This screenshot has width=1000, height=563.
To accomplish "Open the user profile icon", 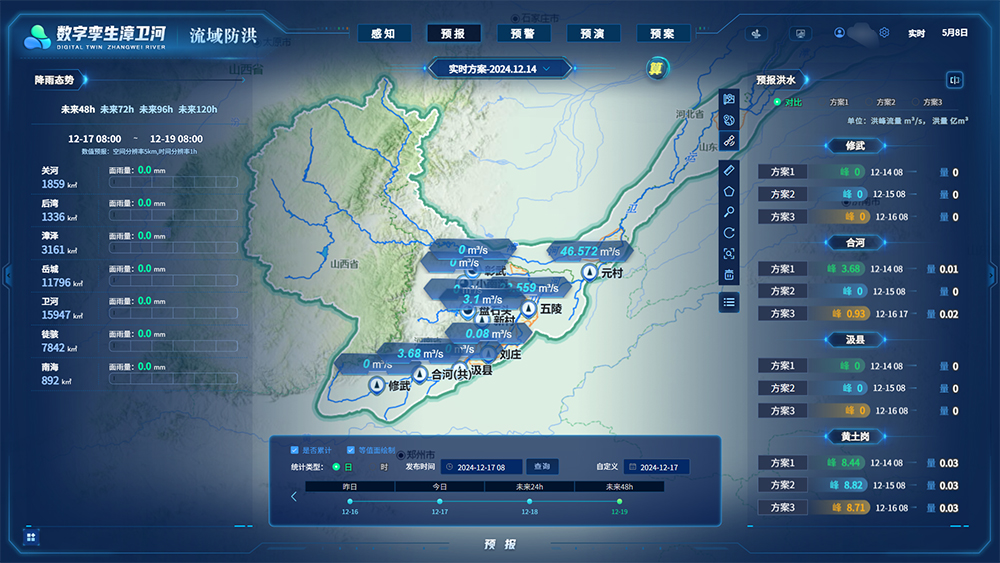I will click(x=839, y=33).
